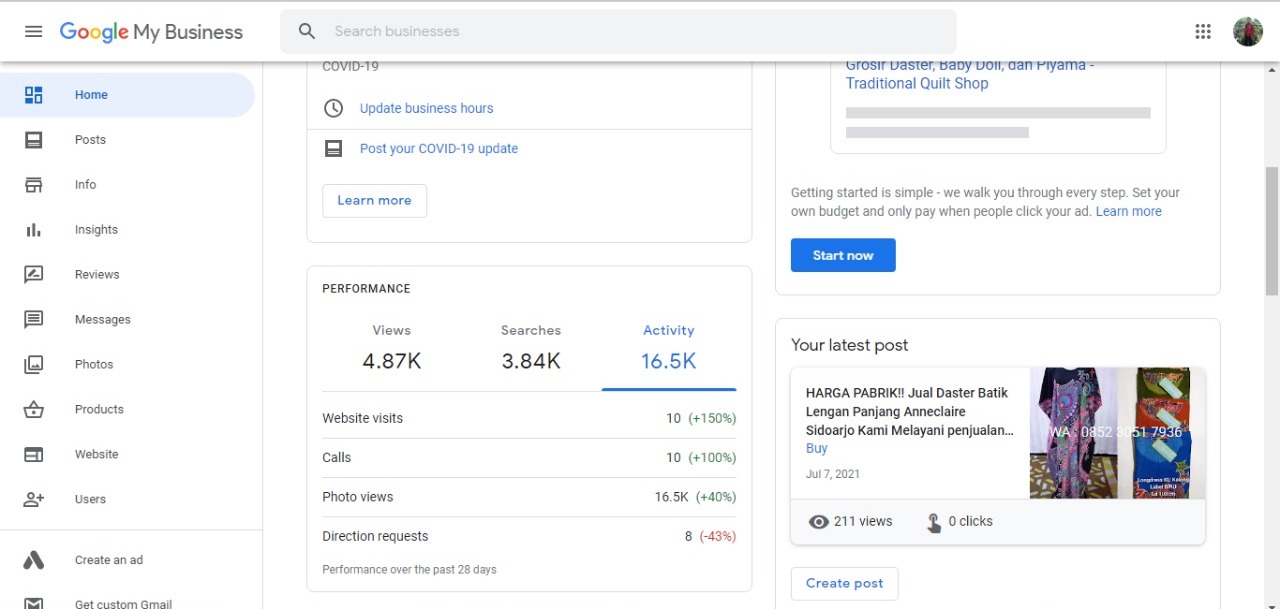This screenshot has width=1280, height=609.
Task: Click the 0 clicks count
Action: [971, 521]
